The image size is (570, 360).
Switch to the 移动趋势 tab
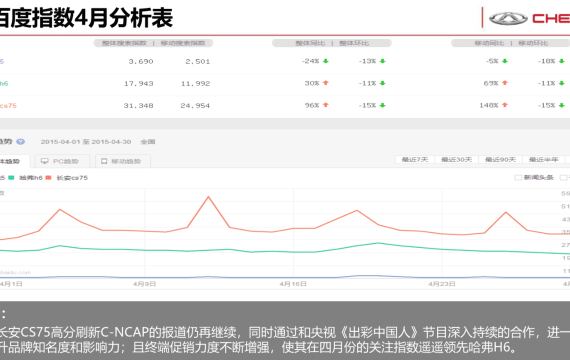pyautogui.click(x=123, y=161)
